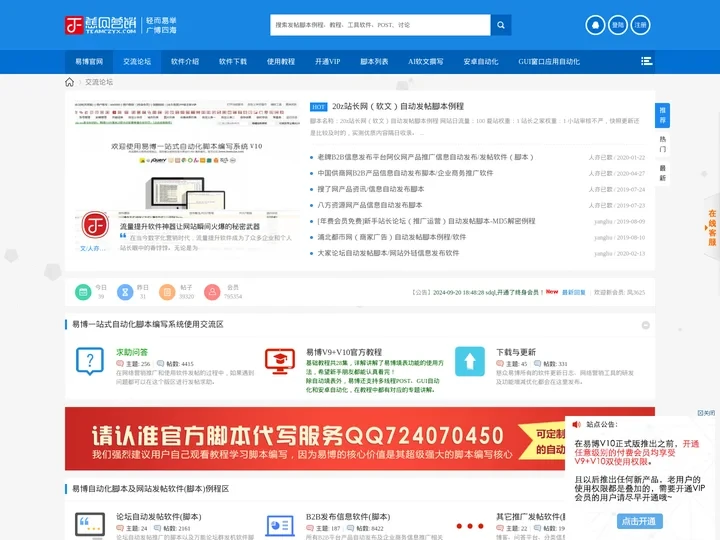Open 下载与更新 upward arrow icon
This screenshot has width=720, height=540.
(x=470, y=361)
